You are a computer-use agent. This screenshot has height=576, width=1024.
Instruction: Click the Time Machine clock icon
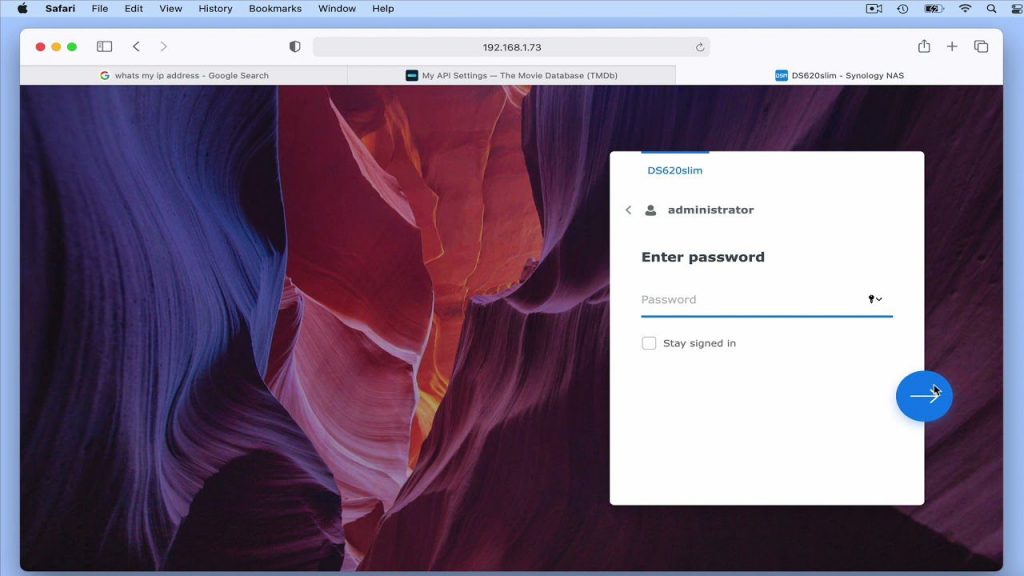tap(903, 8)
